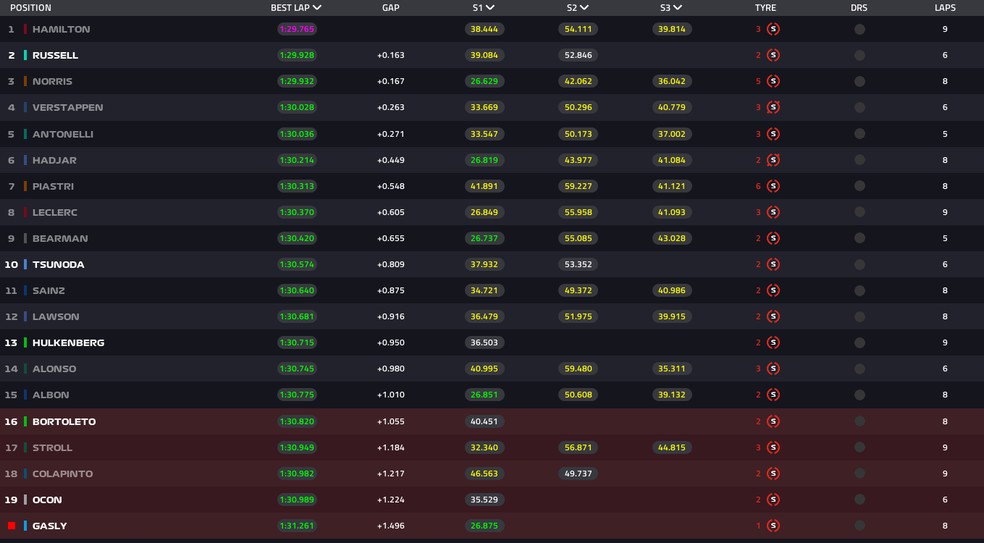Click the team color bar next to Antonelli

tap(25, 133)
